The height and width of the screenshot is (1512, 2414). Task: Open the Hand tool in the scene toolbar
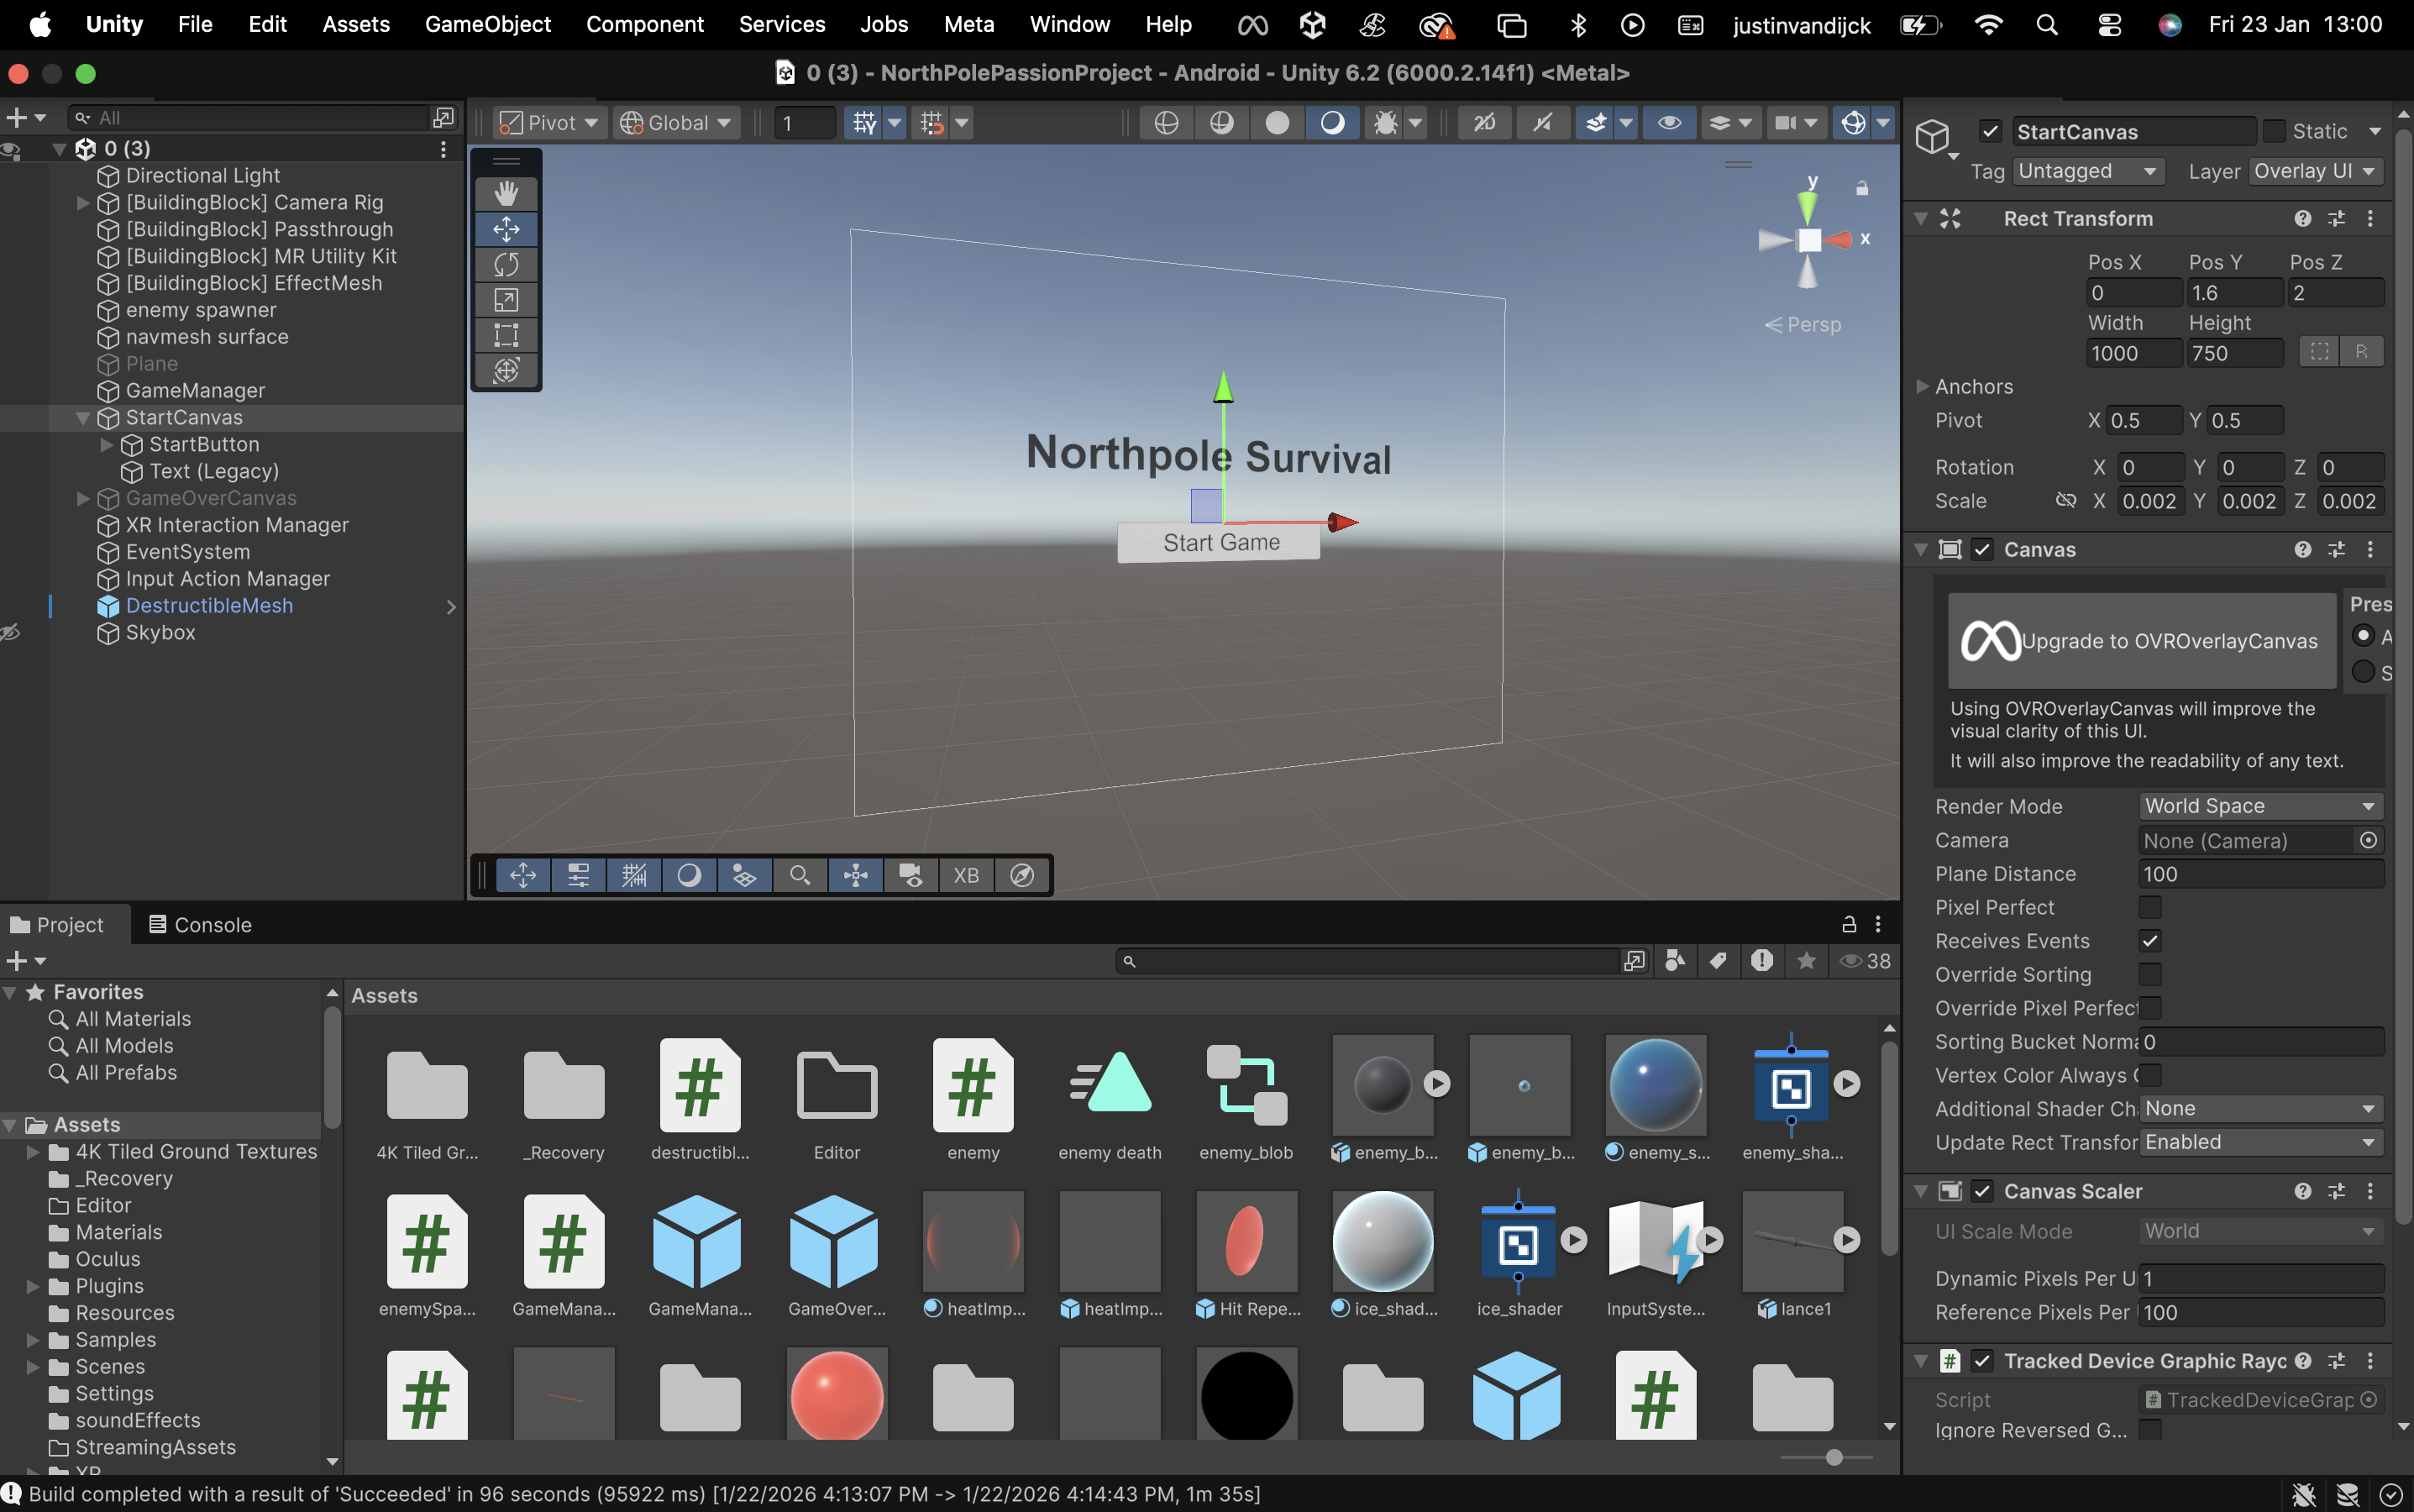(507, 192)
